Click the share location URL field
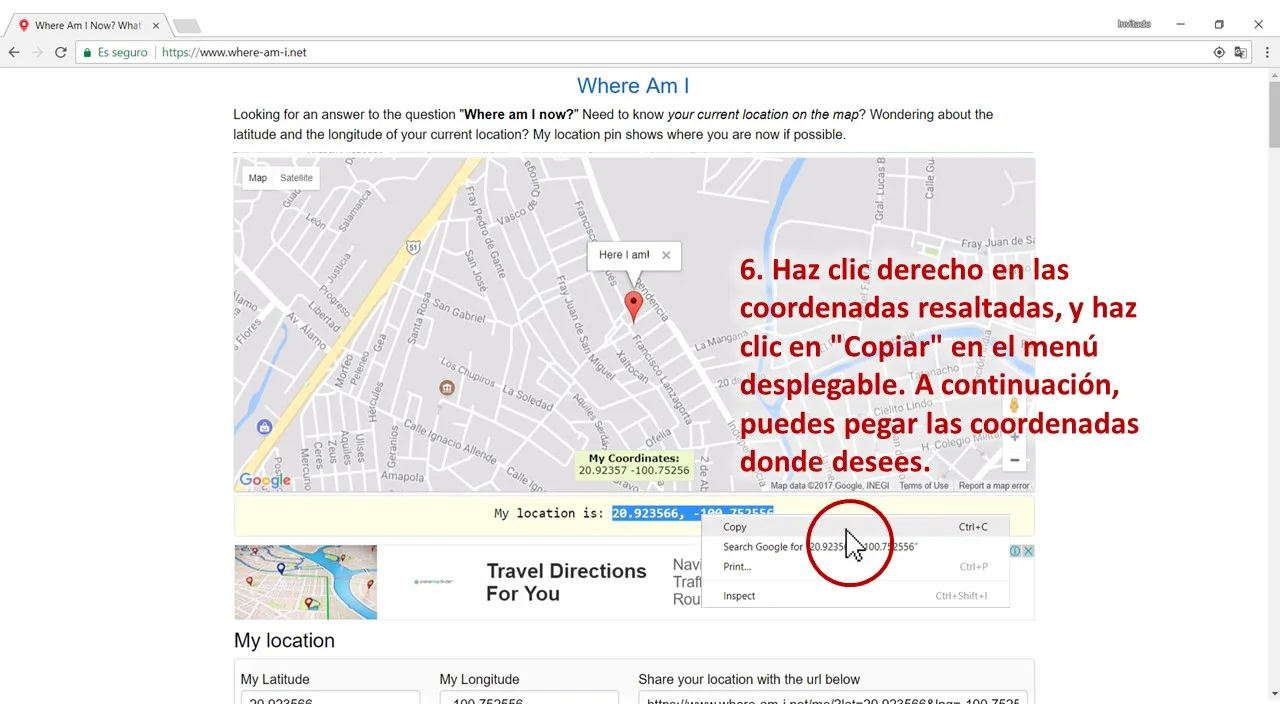1280x720 pixels. click(x=833, y=698)
